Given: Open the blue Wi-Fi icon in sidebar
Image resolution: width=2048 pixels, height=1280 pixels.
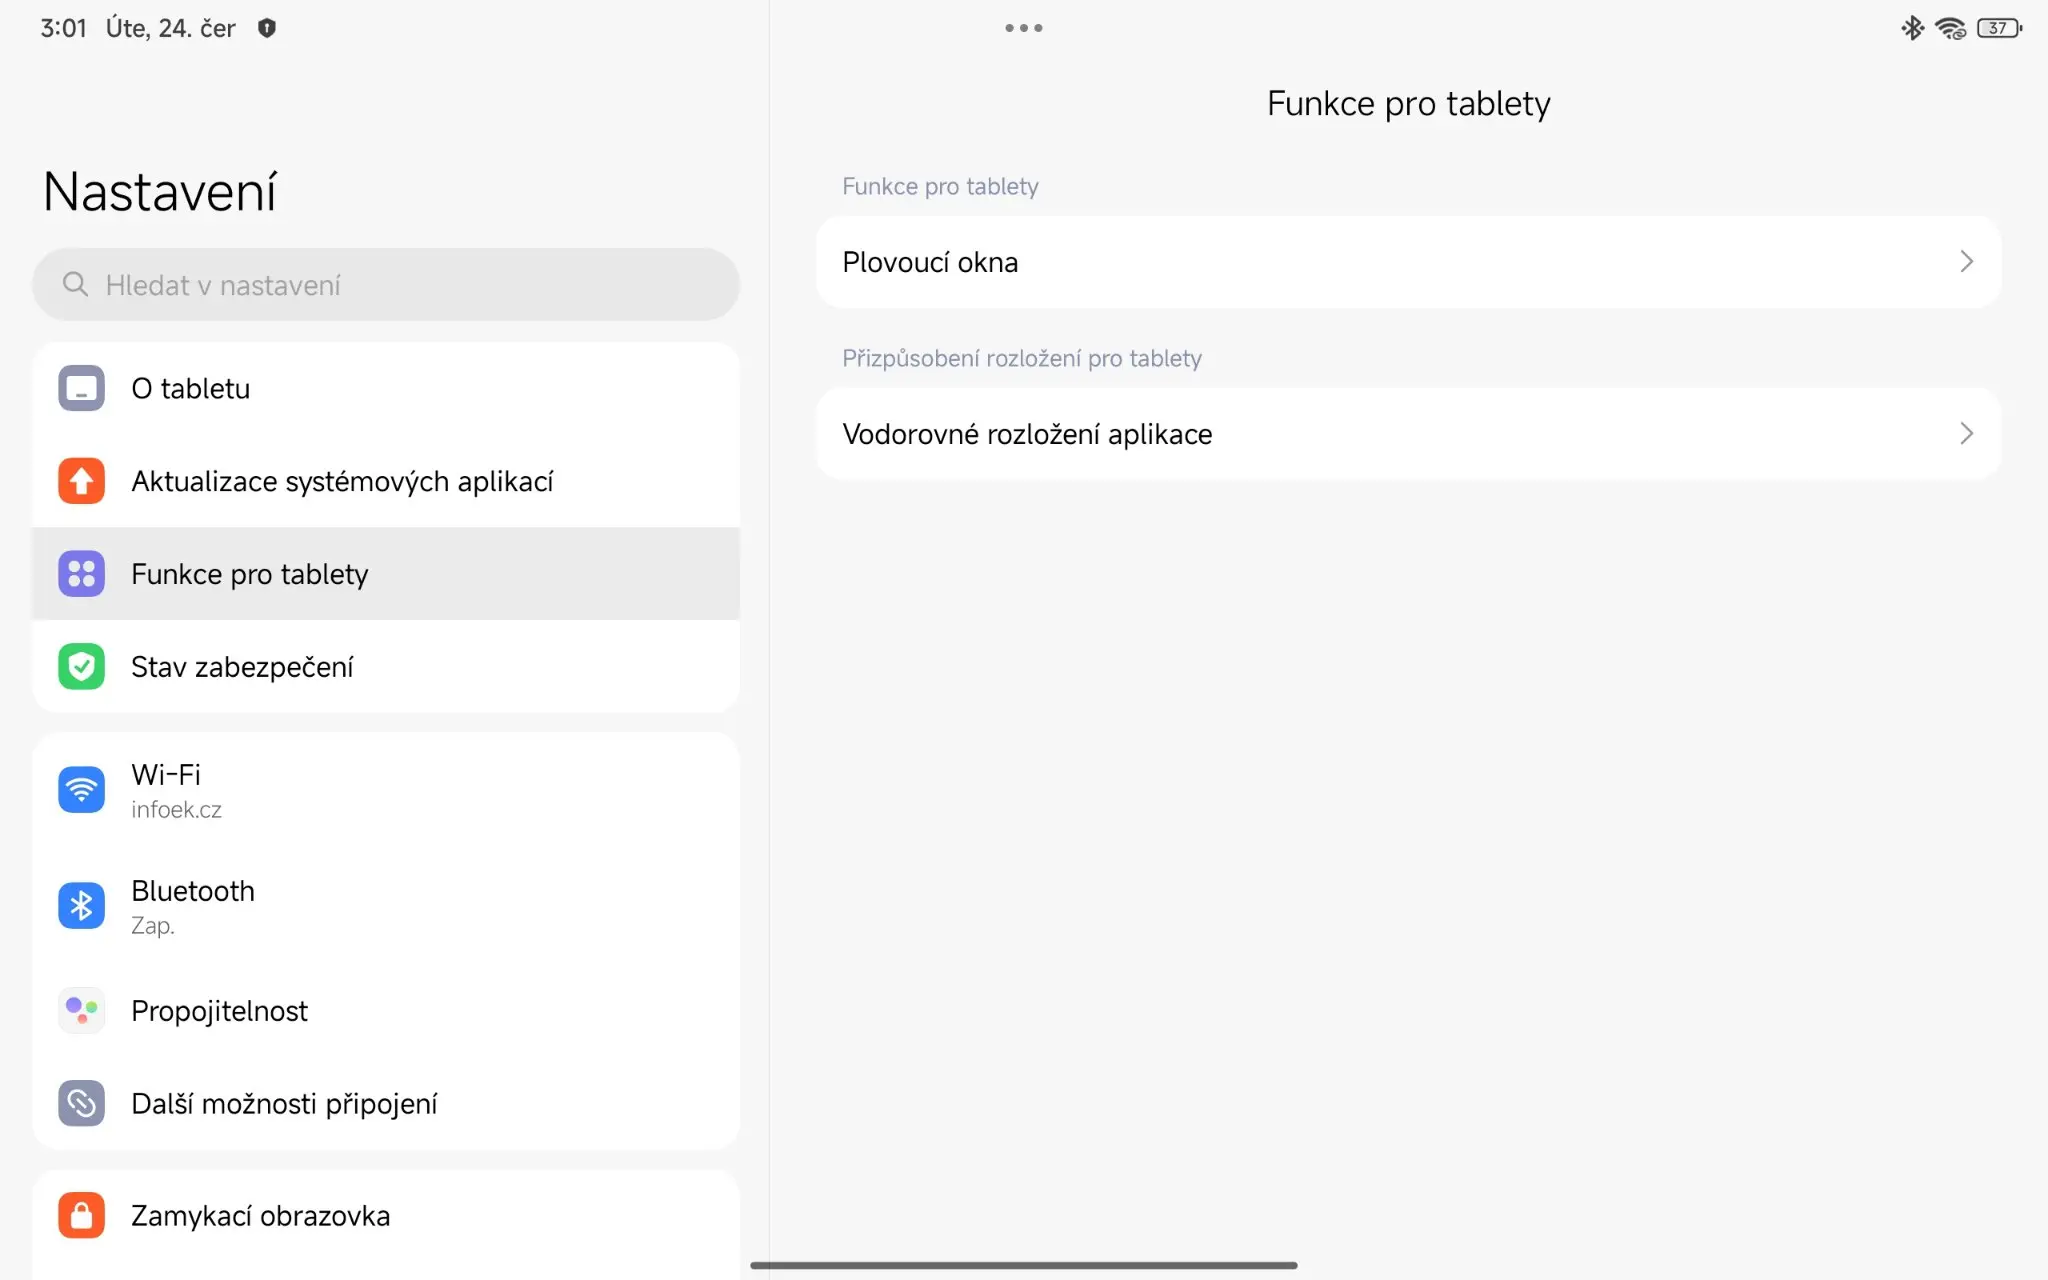Looking at the screenshot, I should click(81, 790).
